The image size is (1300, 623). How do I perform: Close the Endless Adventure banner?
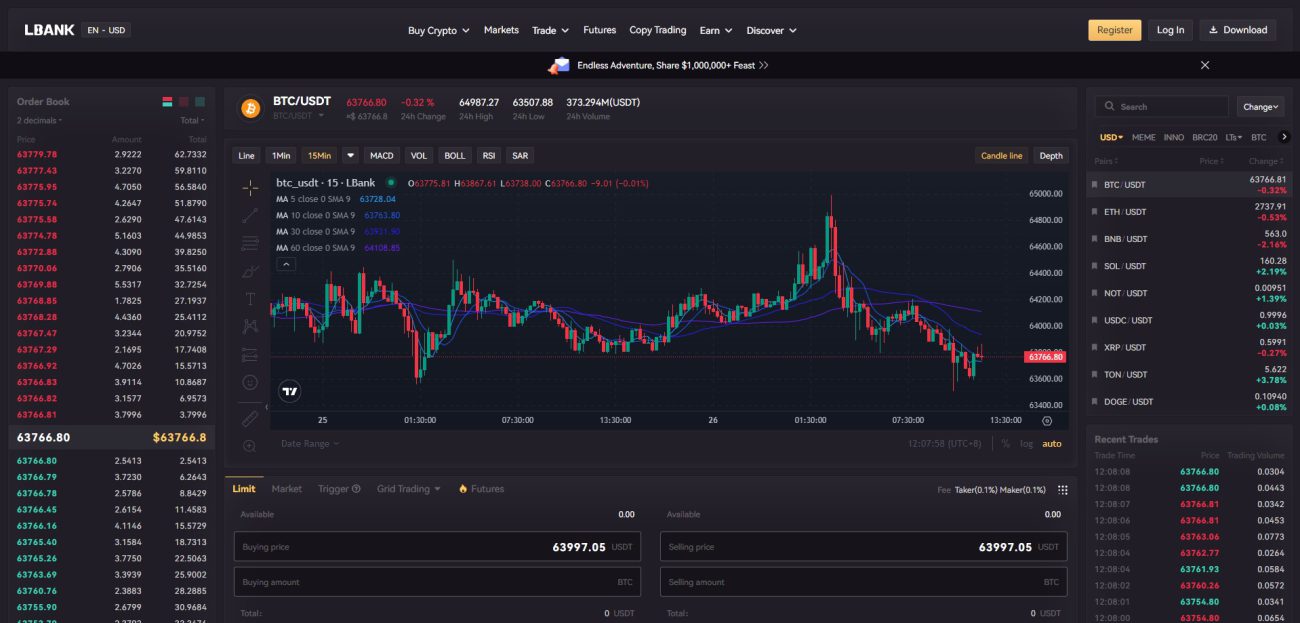pos(1205,65)
